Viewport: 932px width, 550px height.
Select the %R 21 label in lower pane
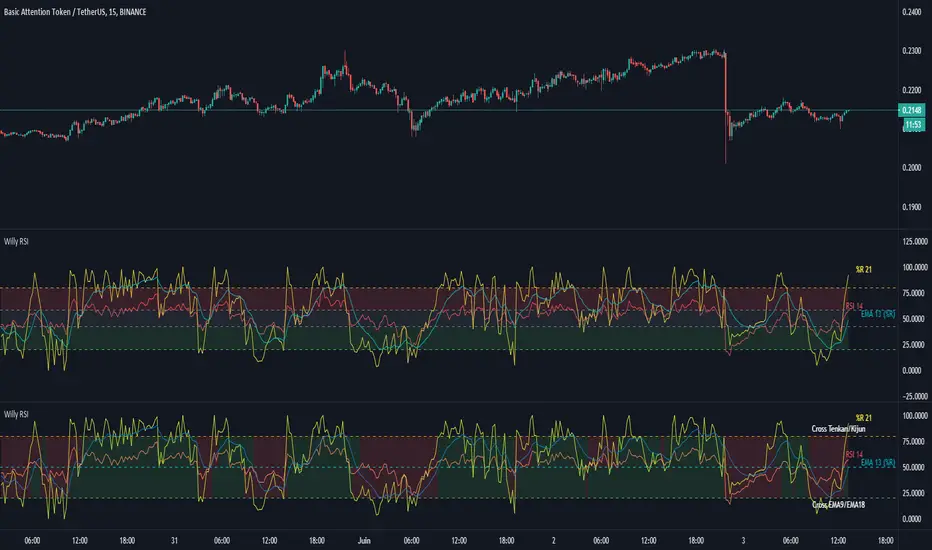pyautogui.click(x=864, y=418)
